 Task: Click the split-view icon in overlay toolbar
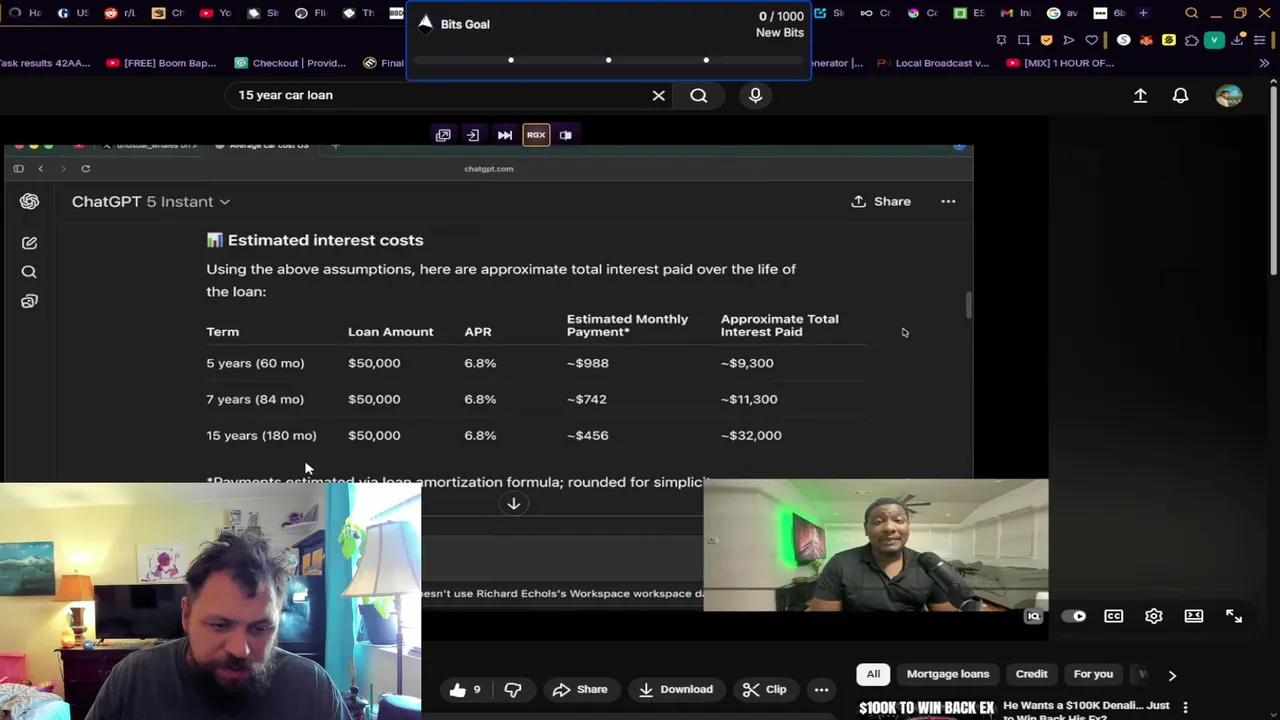566,135
